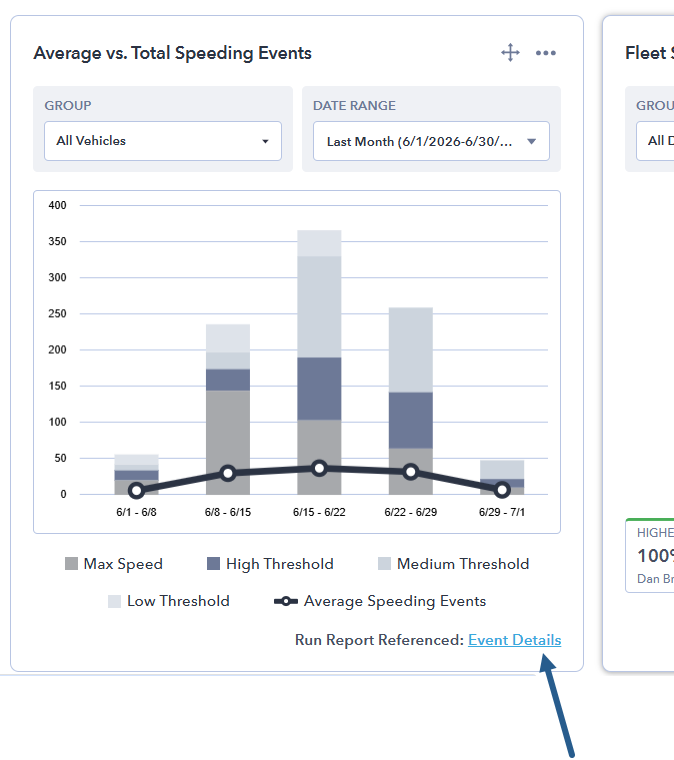
Task: Toggle the Average Speeding Events legend line
Action: click(x=380, y=601)
